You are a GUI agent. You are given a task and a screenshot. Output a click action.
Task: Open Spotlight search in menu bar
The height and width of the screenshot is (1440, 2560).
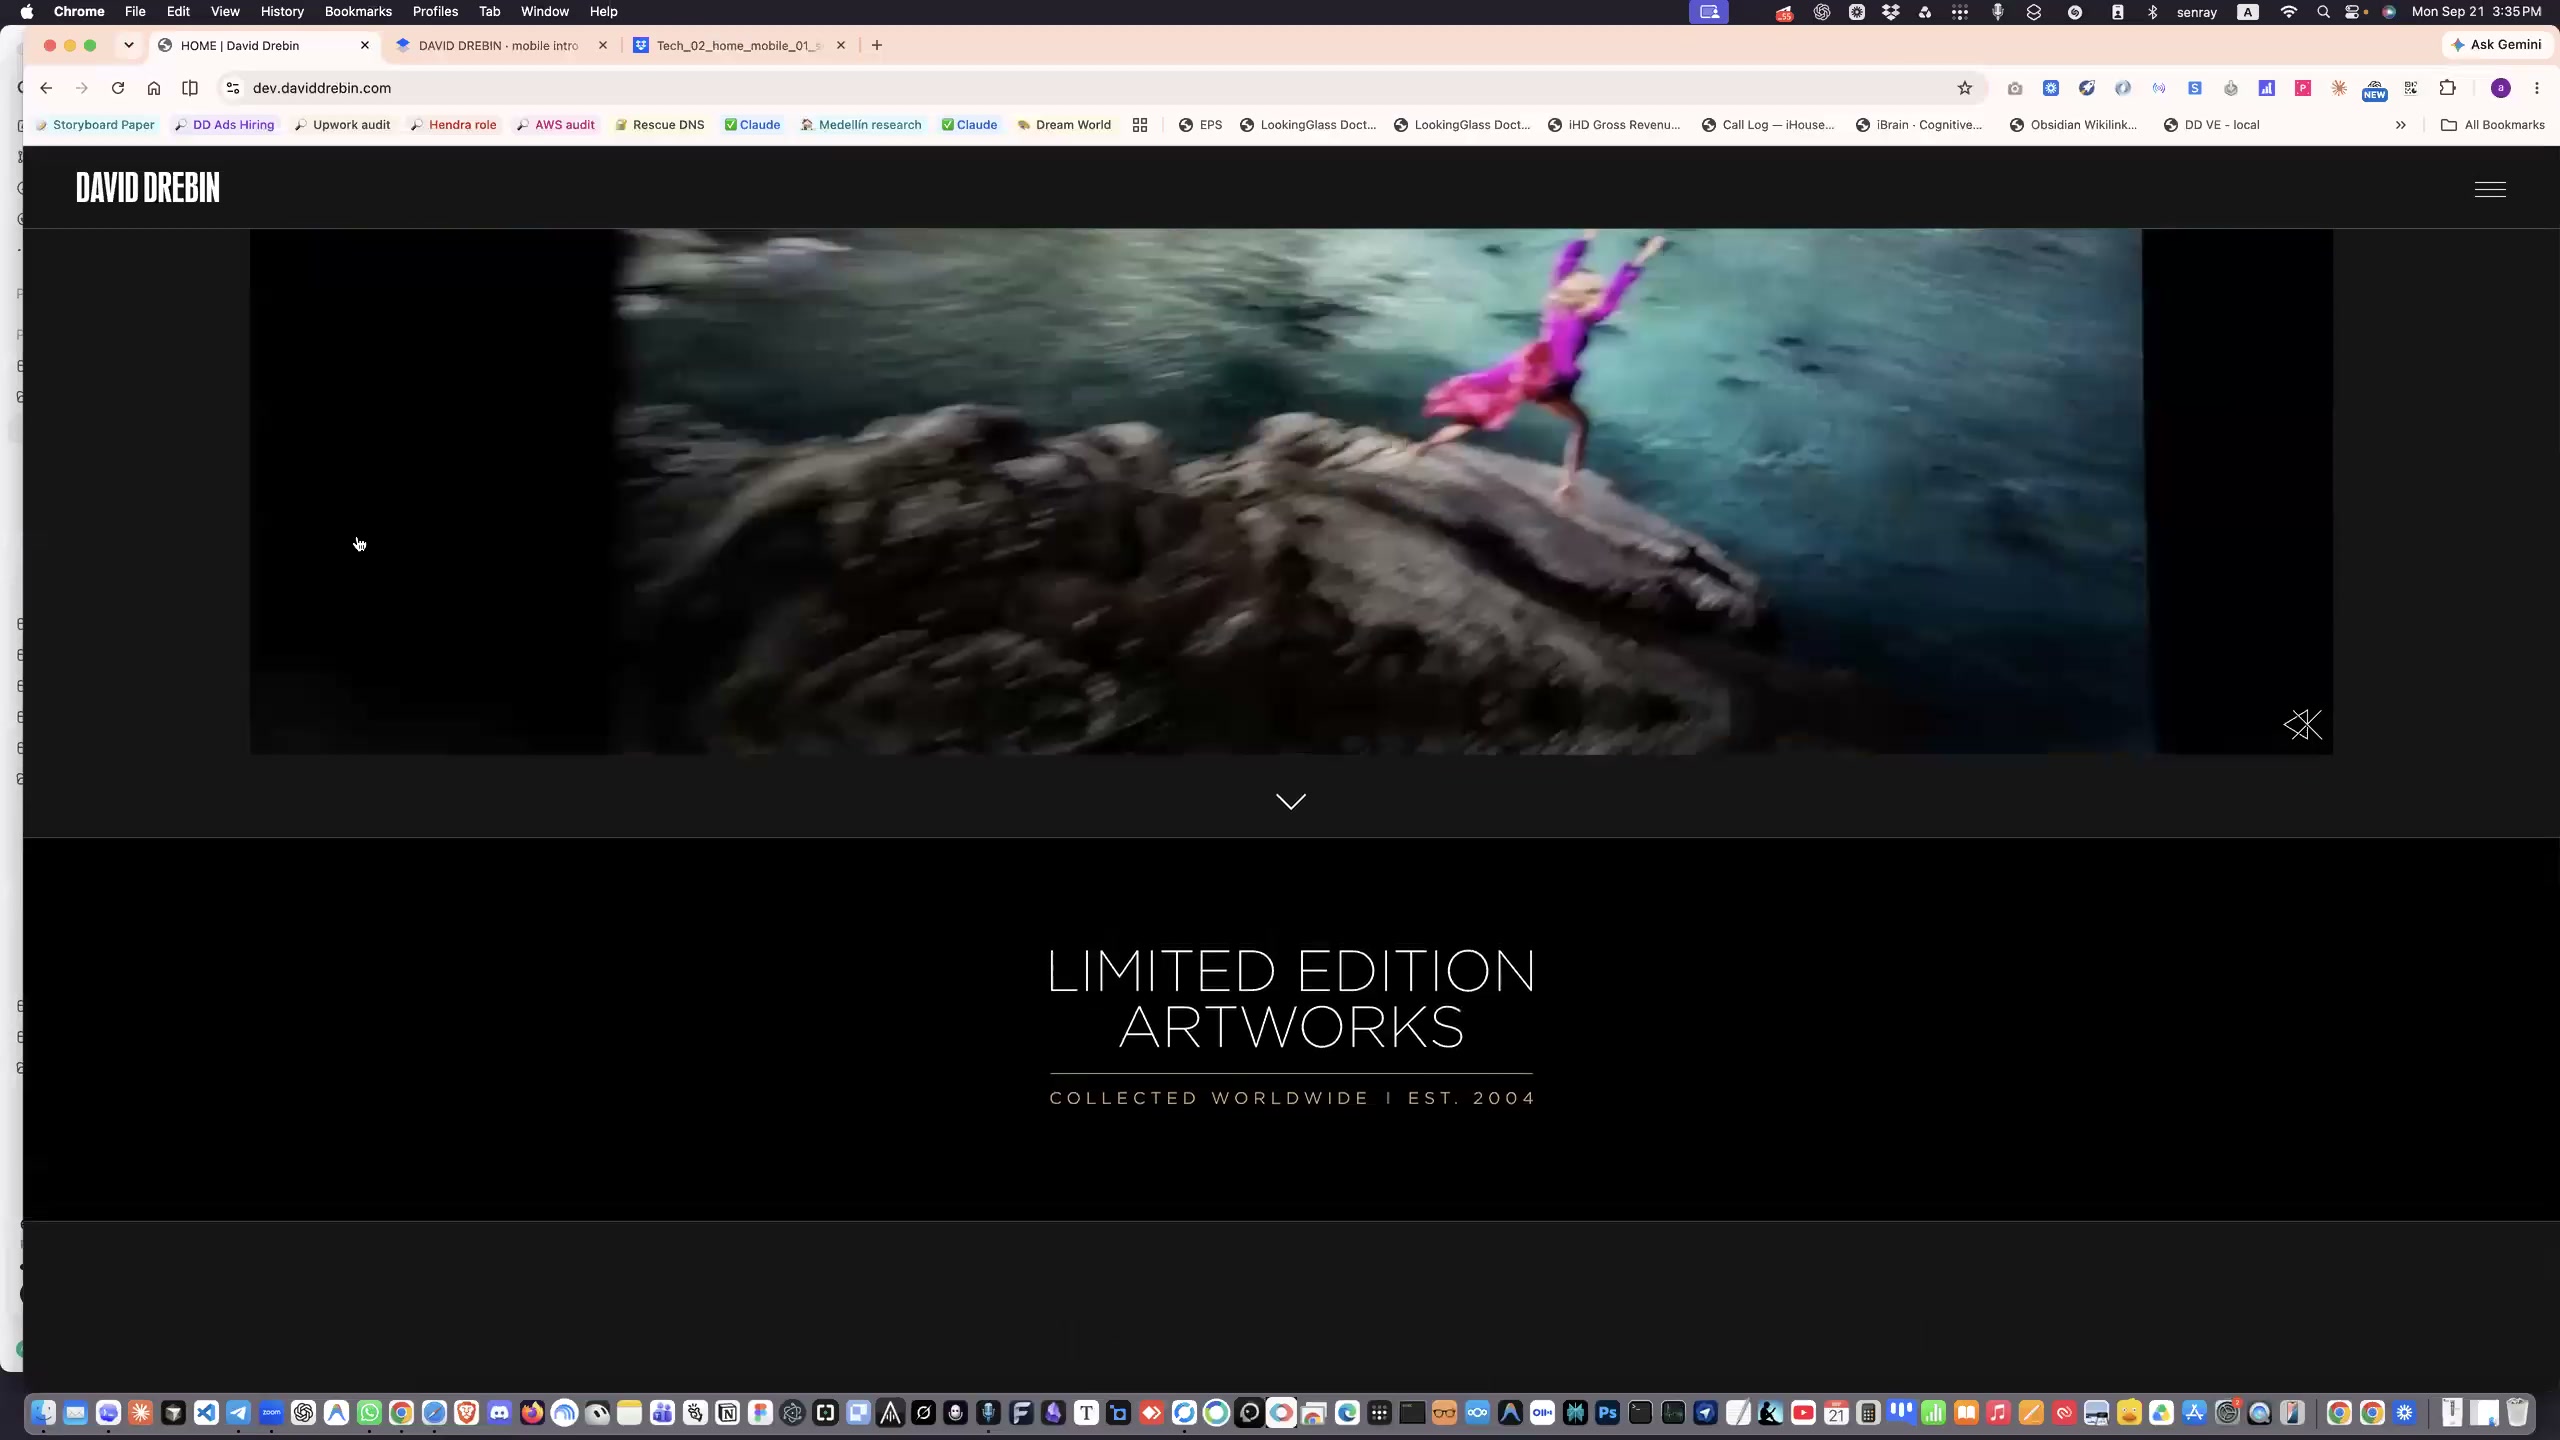pos(2323,12)
